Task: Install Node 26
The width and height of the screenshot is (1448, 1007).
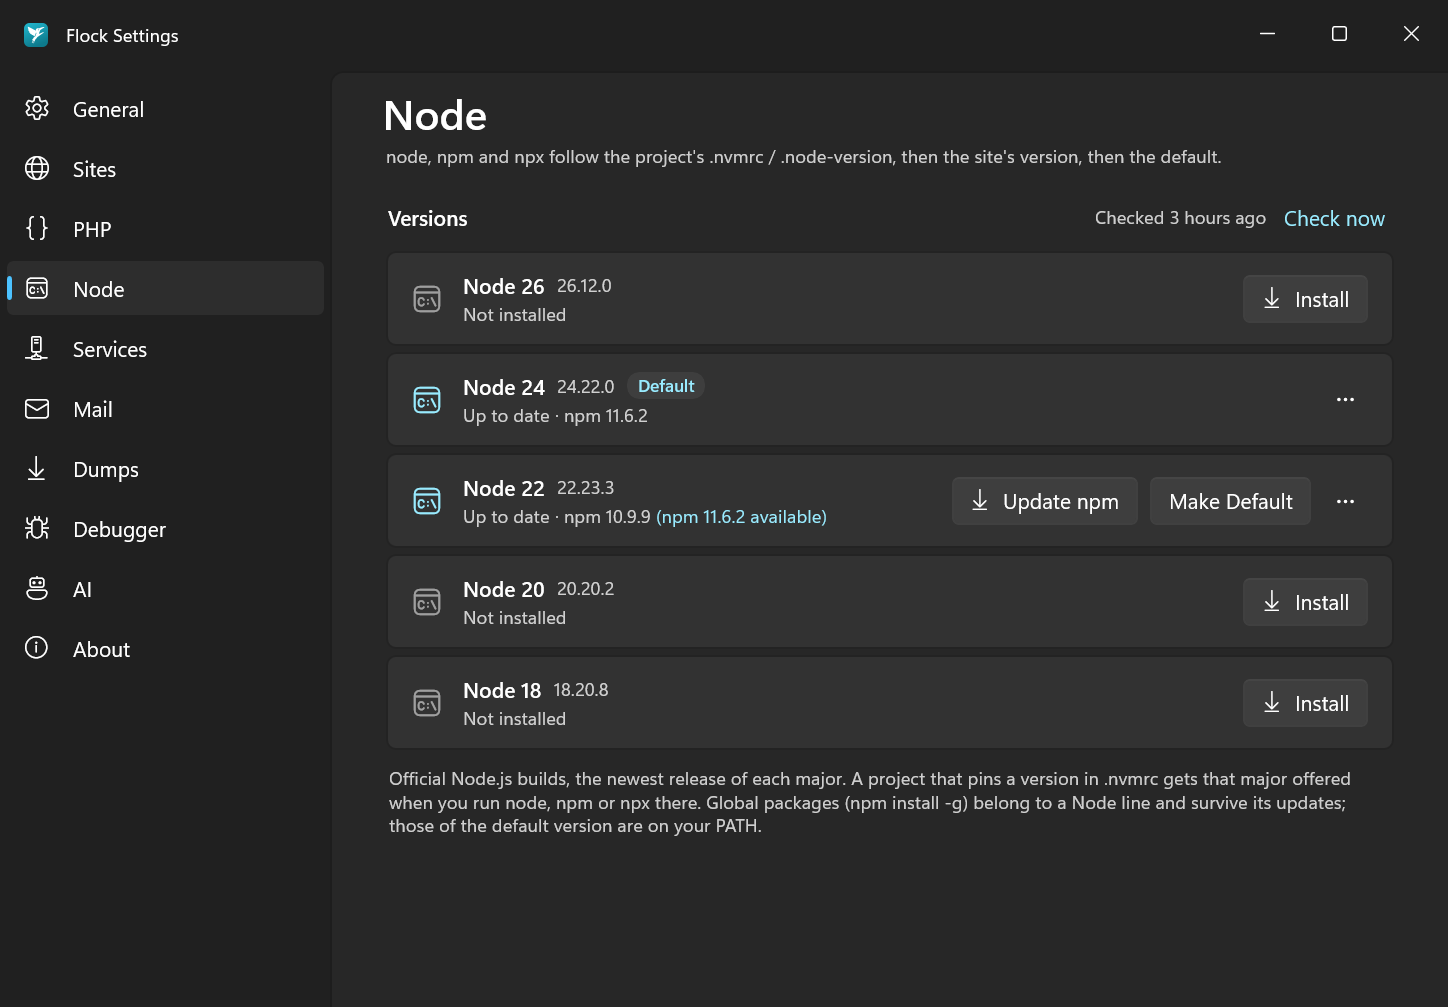Action: tap(1305, 299)
